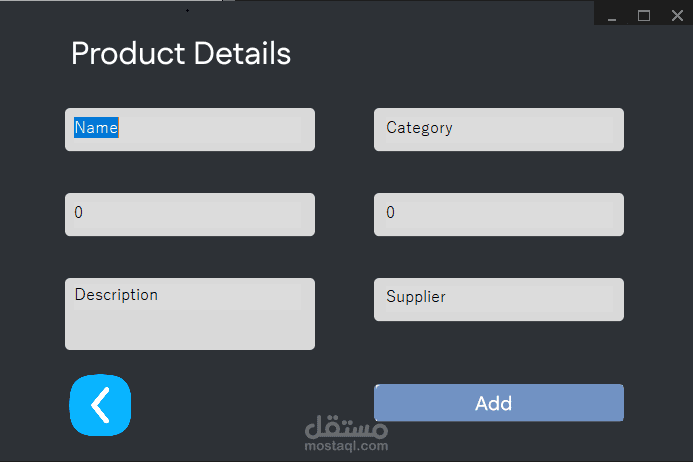Click the empty lower part of the Description box

190,330
